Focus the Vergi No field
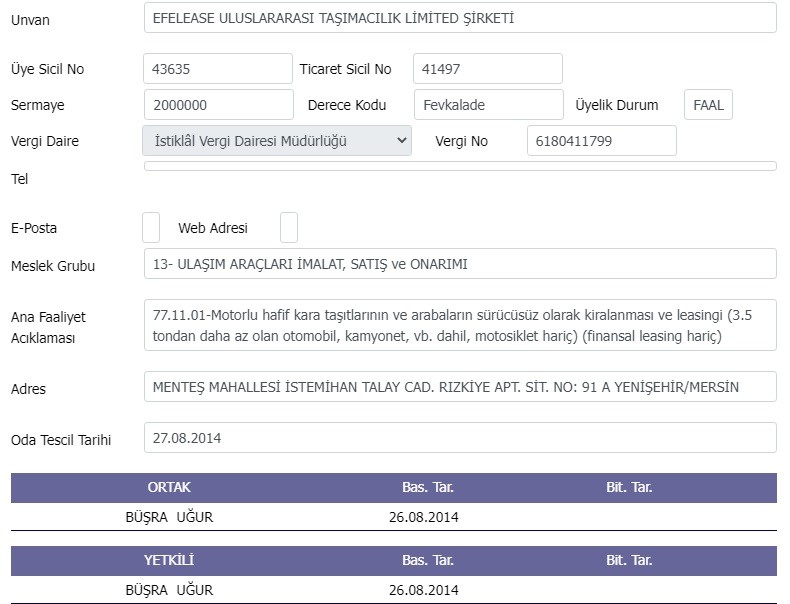790x604 pixels. coord(602,141)
